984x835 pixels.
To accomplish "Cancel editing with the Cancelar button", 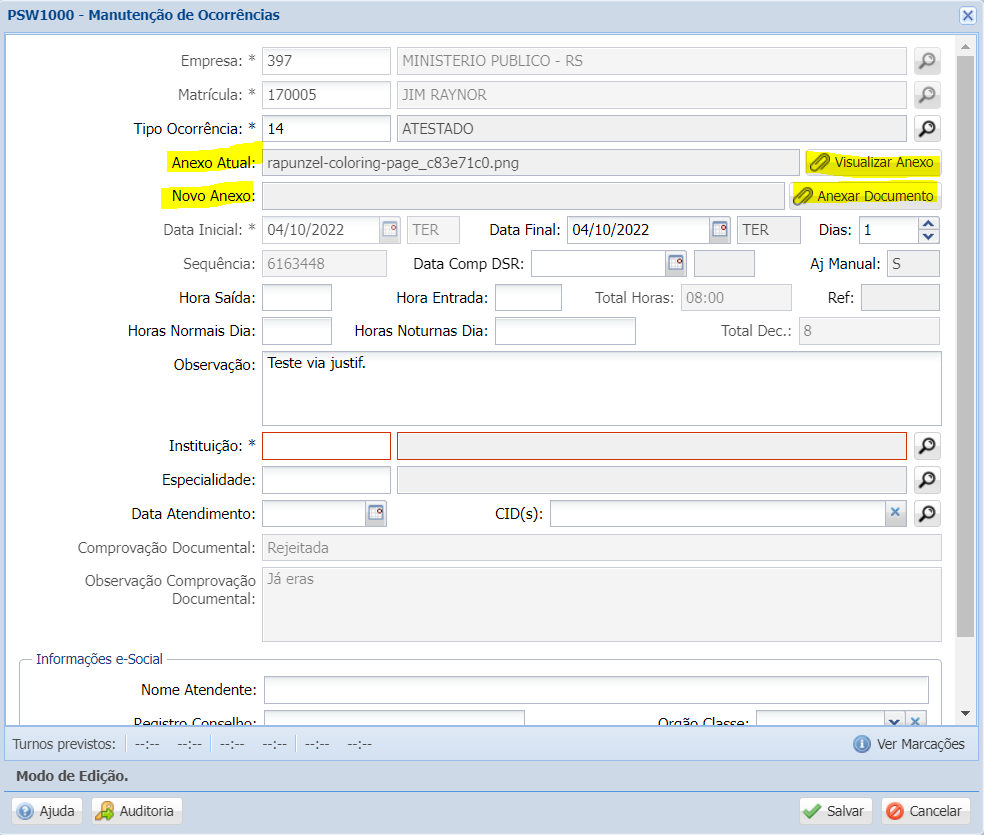I will (926, 811).
